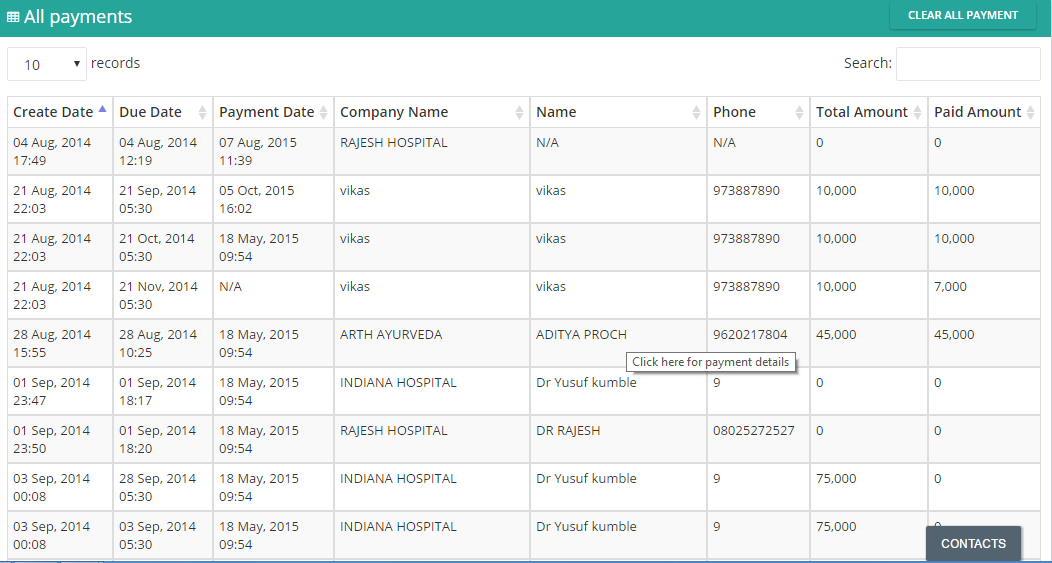Click the Company Name sort arrows icon

tap(519, 113)
